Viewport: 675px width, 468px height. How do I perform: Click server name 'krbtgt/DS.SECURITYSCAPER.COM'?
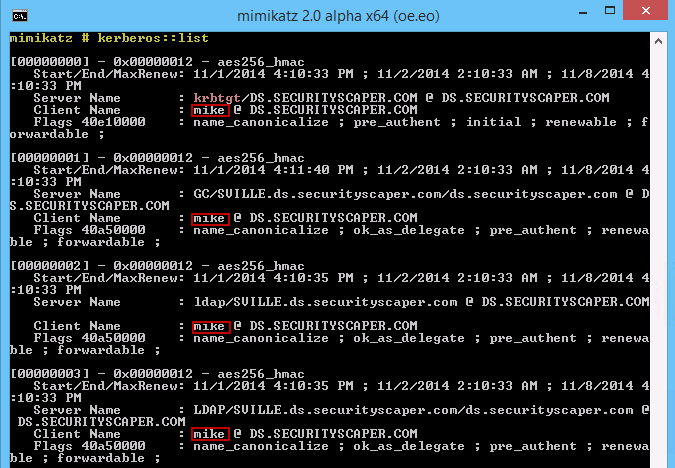tap(305, 98)
